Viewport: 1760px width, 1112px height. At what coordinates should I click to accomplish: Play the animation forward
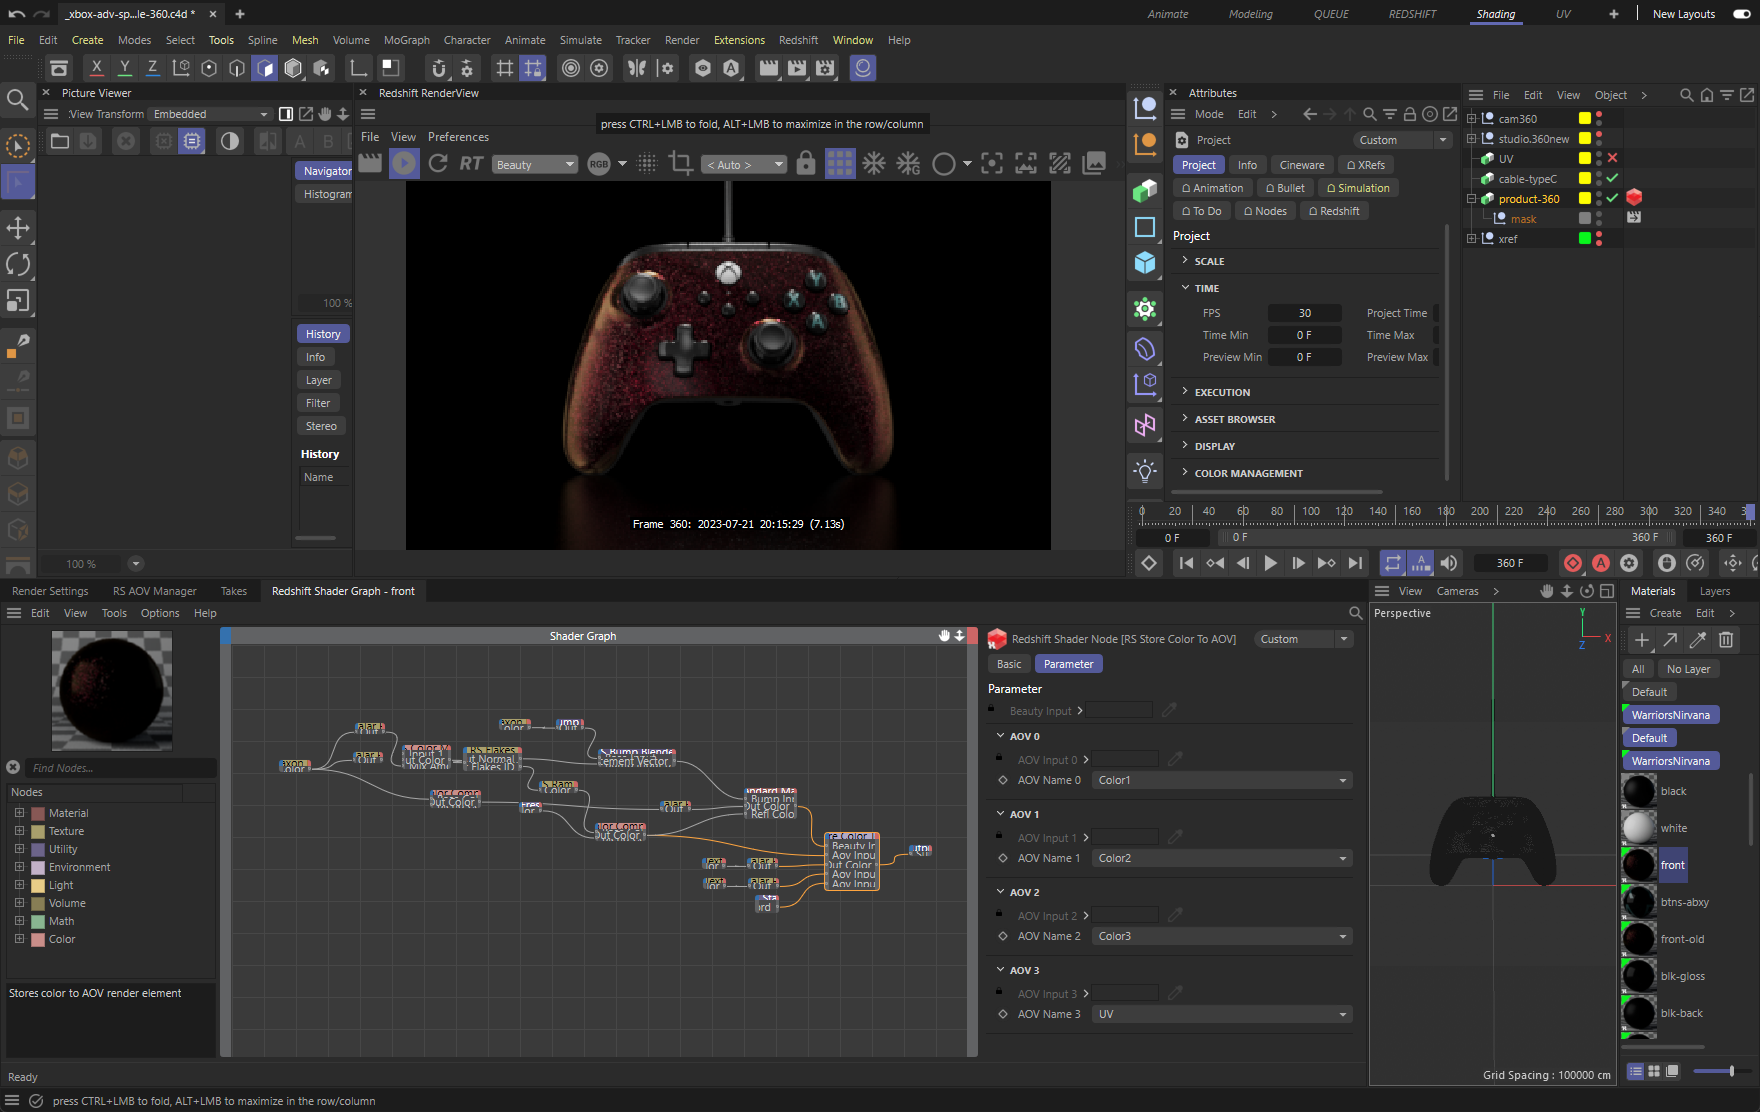[x=1270, y=563]
